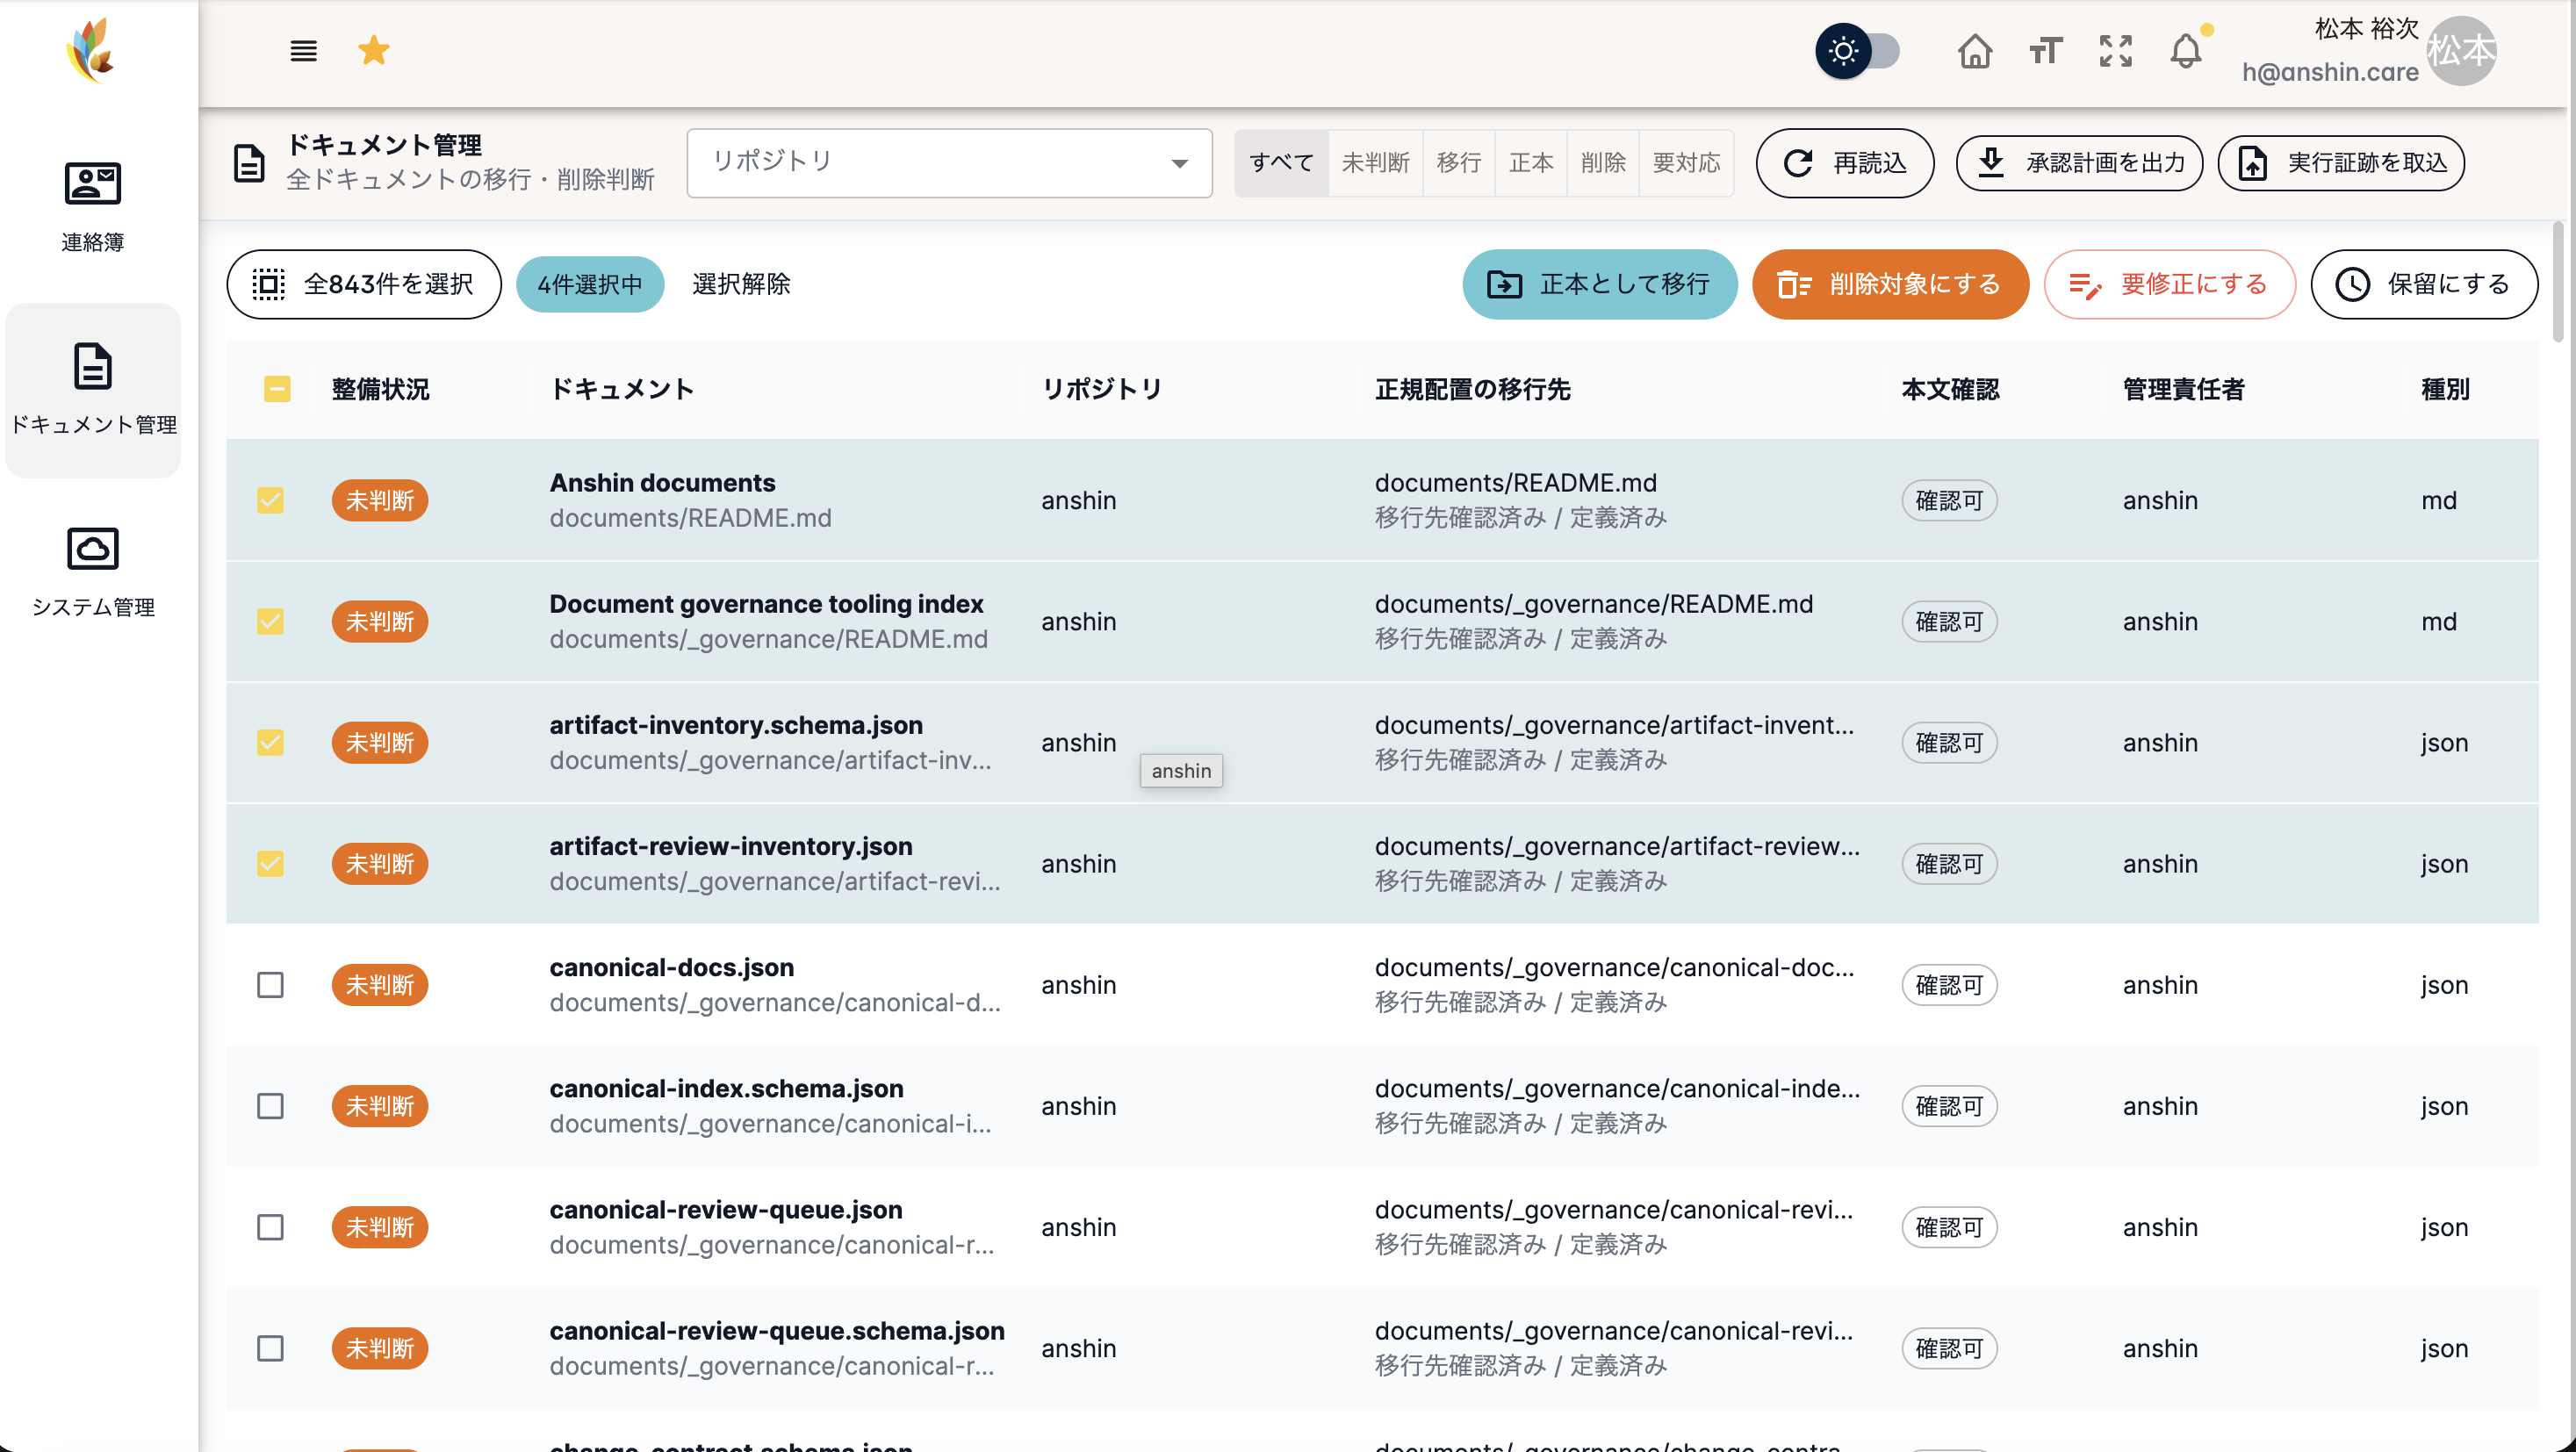This screenshot has height=1452, width=2576.
Task: Click the page vertical scrollbar
Action: [2559, 283]
